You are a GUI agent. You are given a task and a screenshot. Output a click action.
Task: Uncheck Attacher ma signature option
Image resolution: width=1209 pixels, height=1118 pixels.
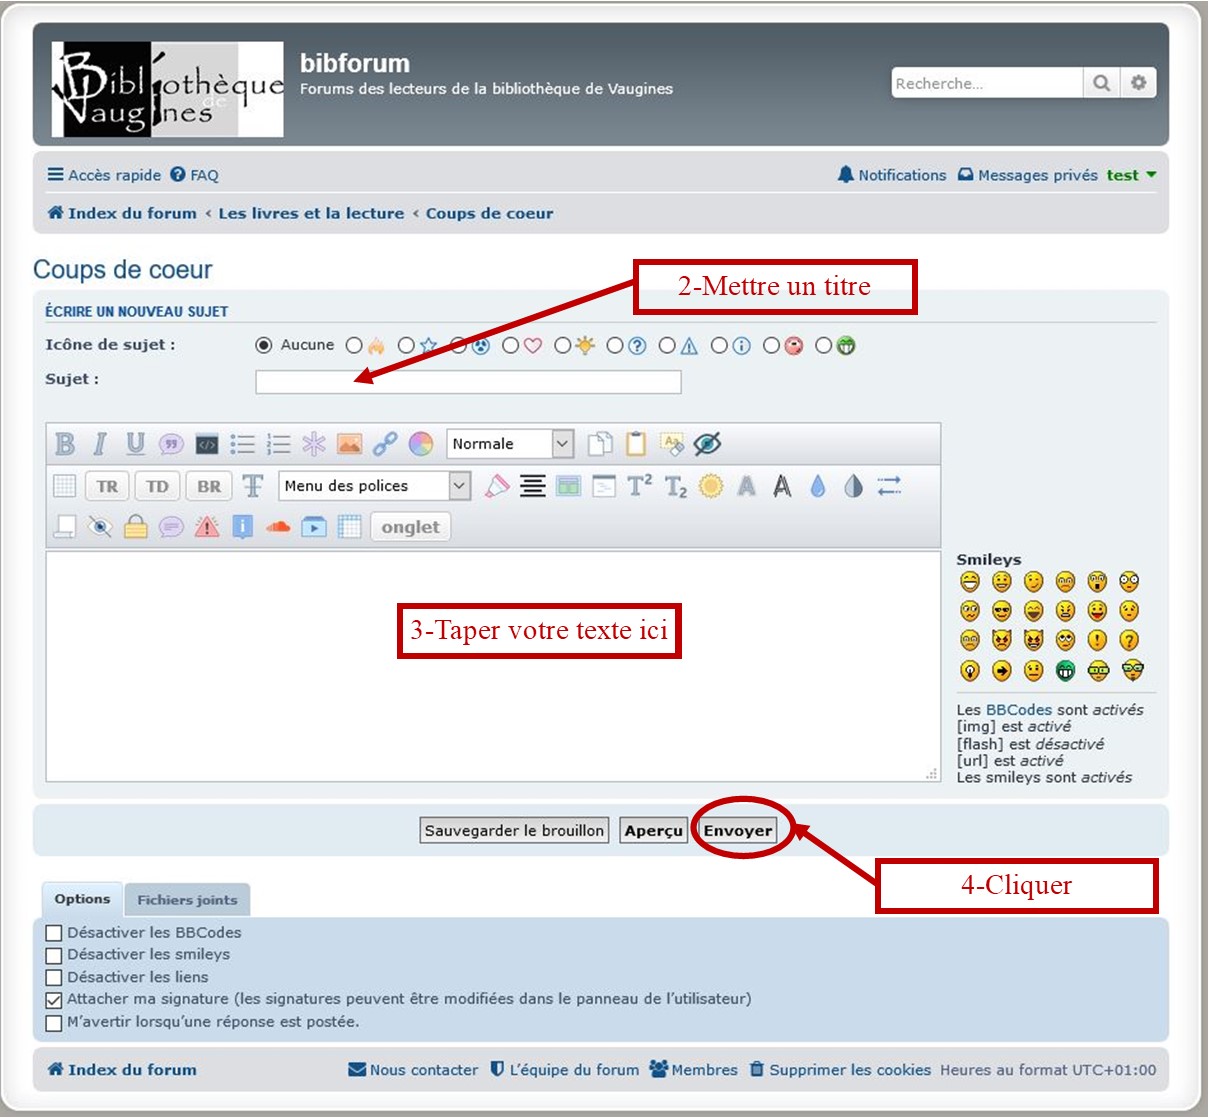pos(54,1000)
